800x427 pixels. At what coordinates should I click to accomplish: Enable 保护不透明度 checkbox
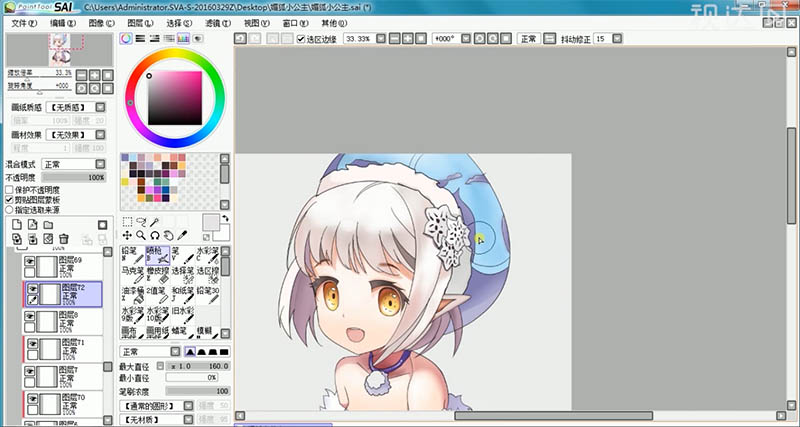[x=9, y=190]
